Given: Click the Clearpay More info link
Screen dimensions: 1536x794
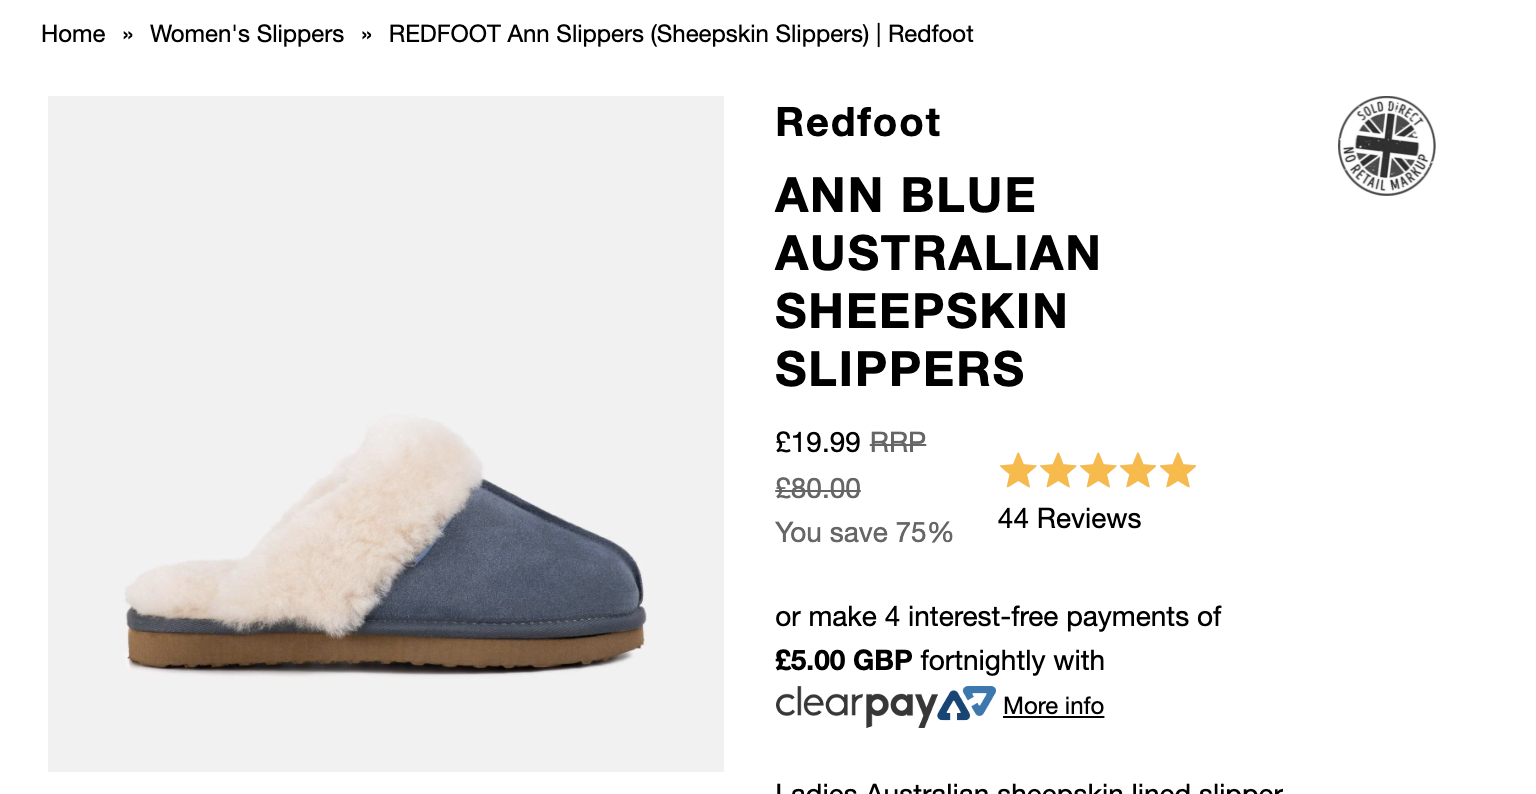Looking at the screenshot, I should (1053, 706).
